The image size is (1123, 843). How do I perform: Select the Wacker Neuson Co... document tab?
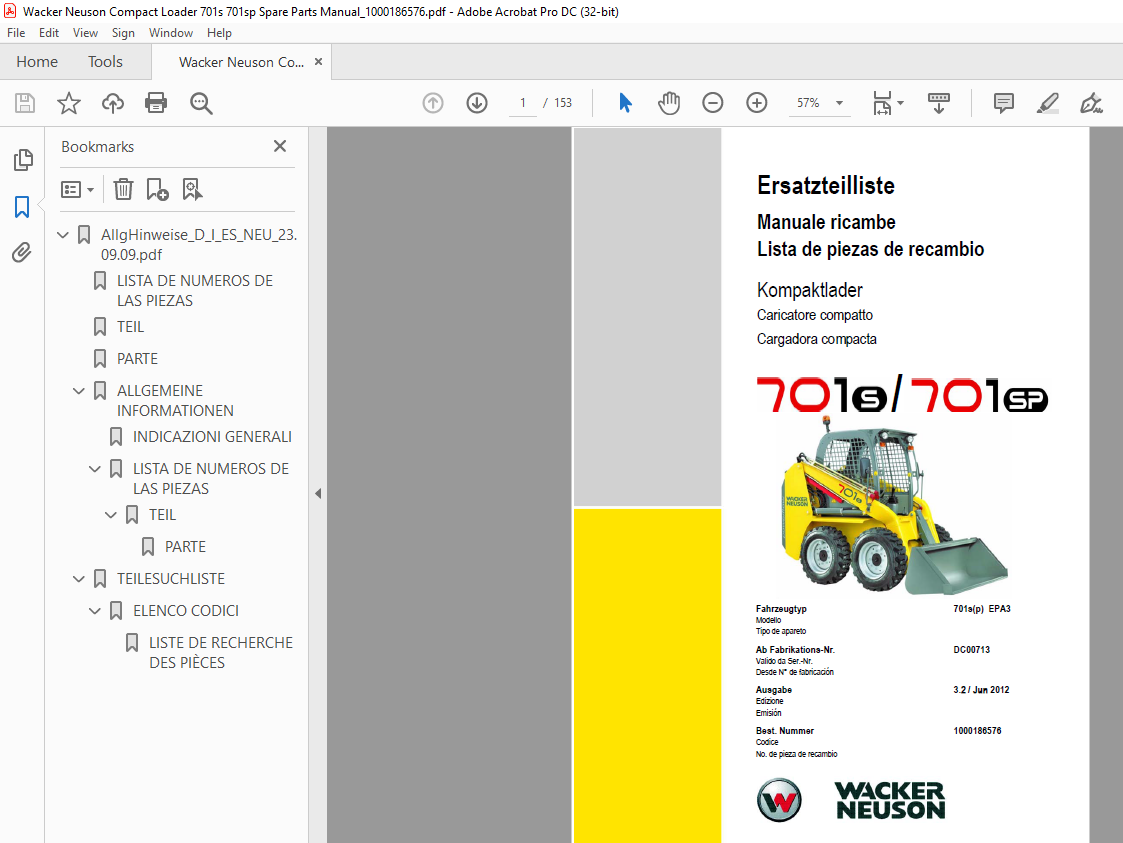[241, 62]
